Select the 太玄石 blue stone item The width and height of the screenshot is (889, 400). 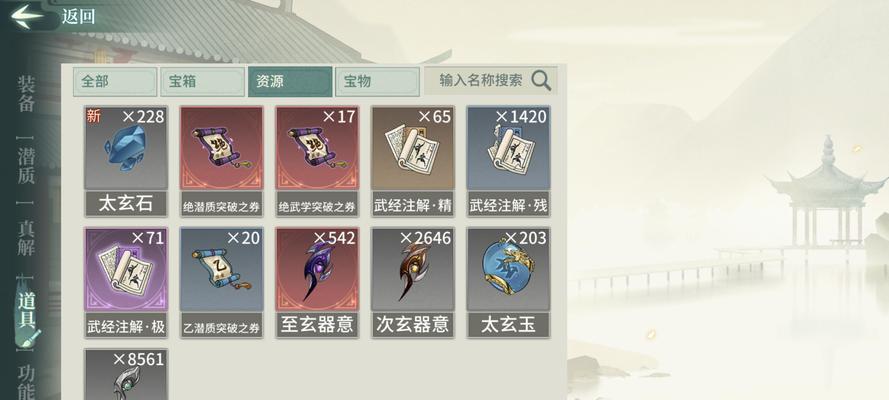126,161
